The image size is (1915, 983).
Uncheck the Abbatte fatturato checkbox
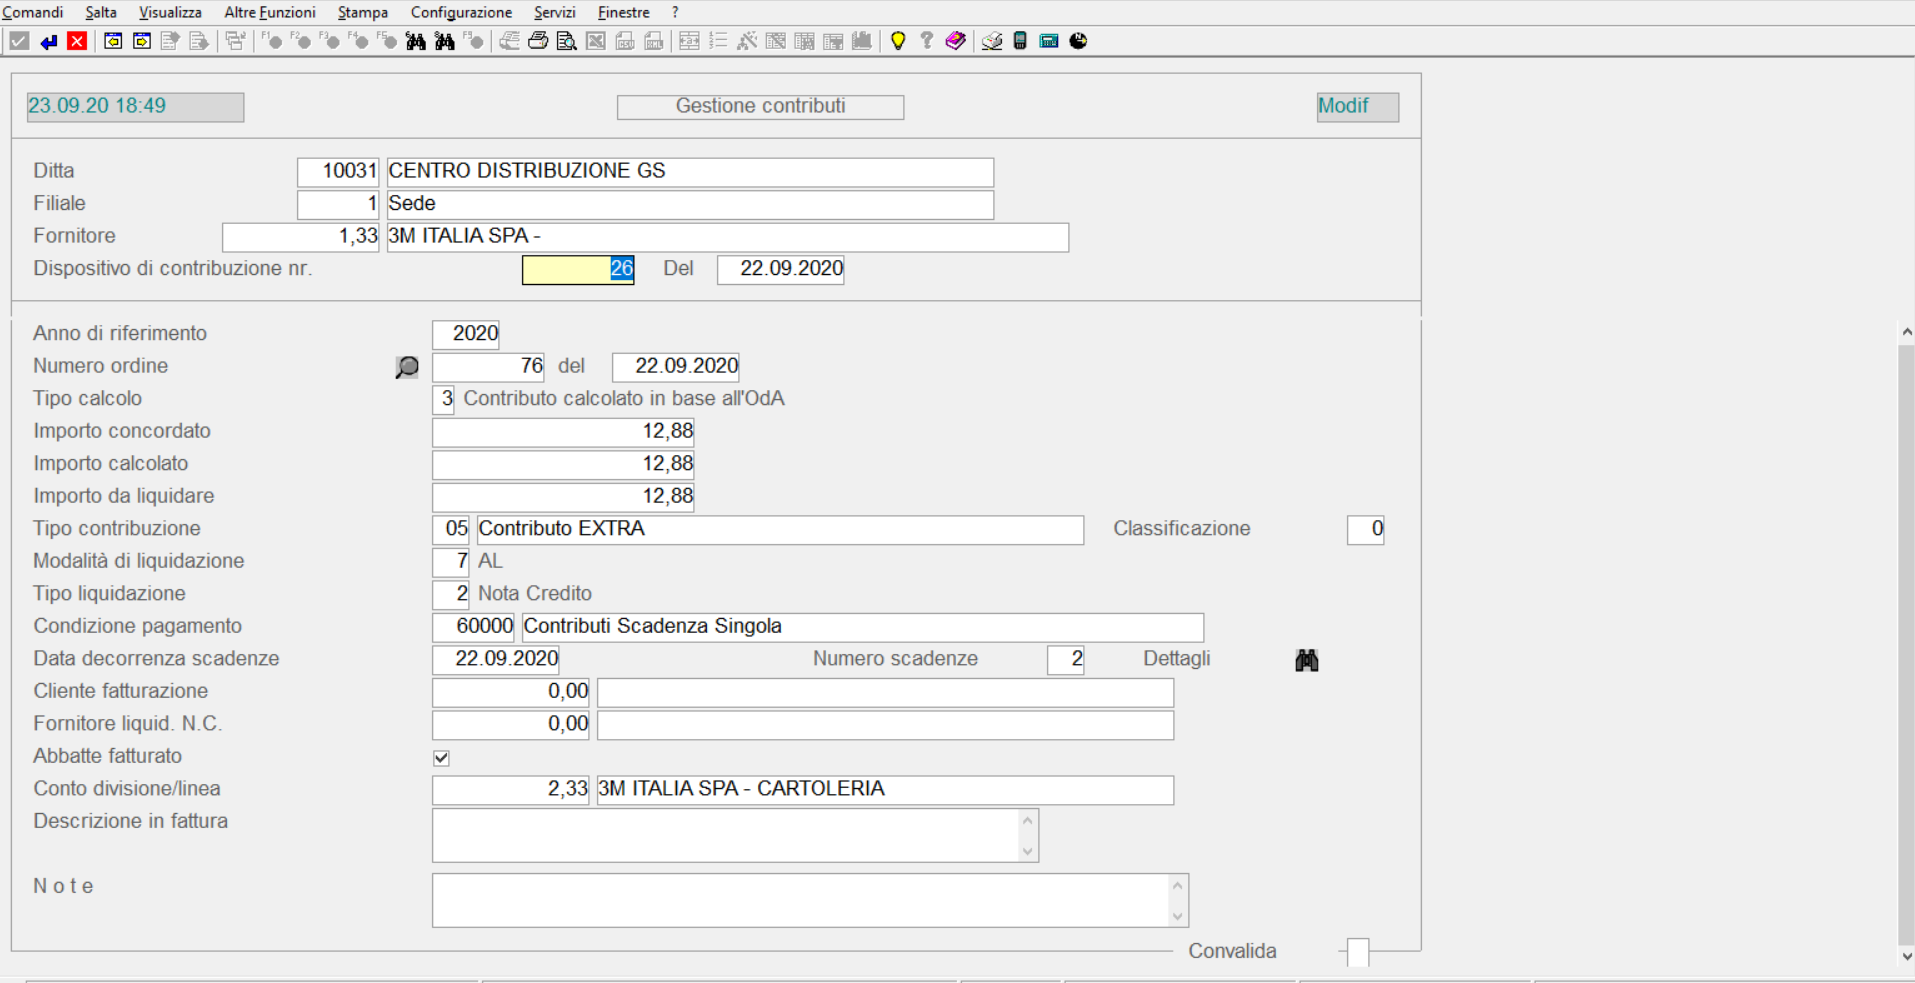(441, 758)
